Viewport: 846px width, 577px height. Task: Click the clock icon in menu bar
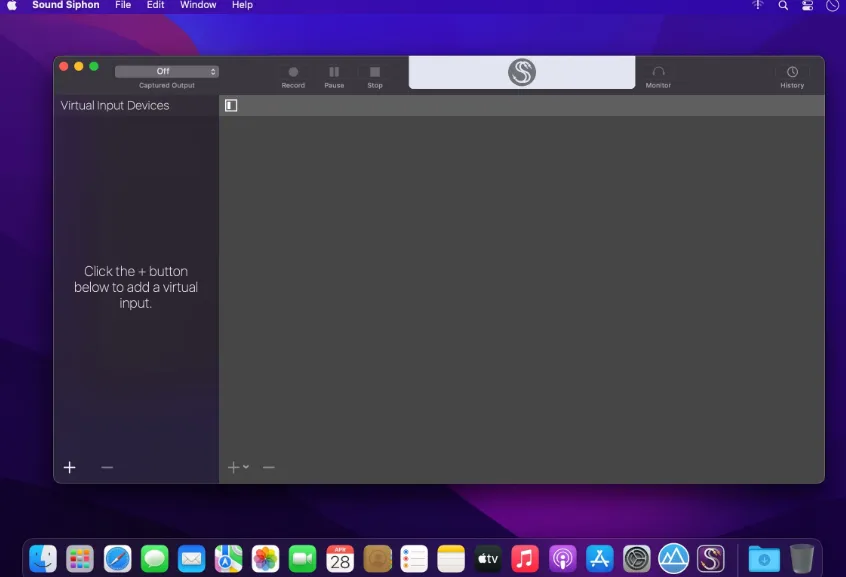(833, 5)
